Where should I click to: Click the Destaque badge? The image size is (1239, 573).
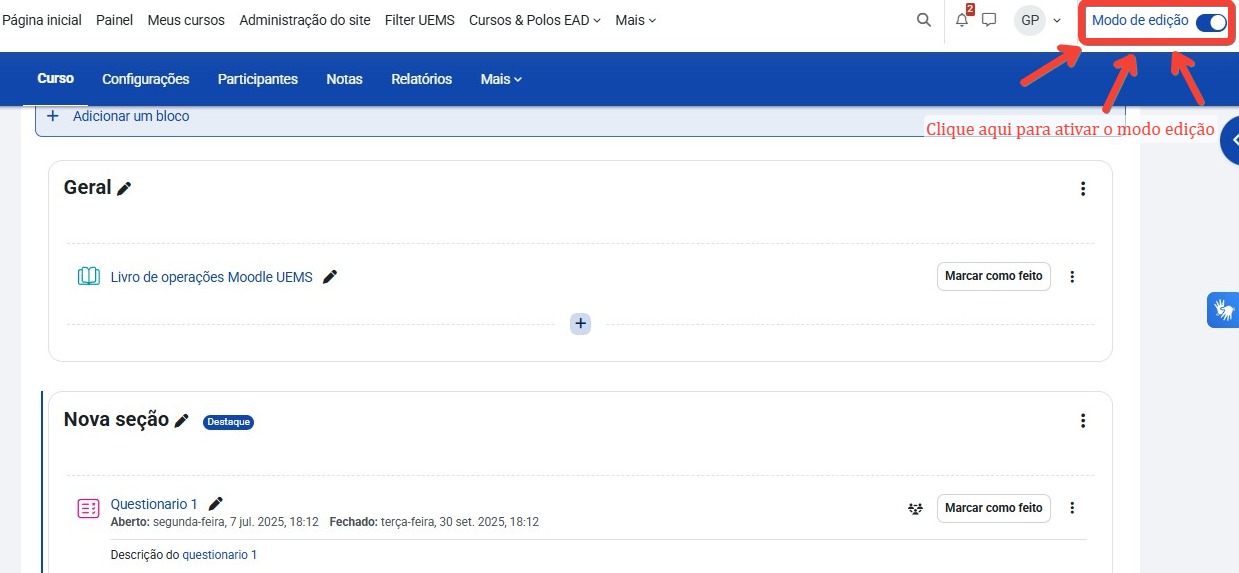tap(228, 422)
